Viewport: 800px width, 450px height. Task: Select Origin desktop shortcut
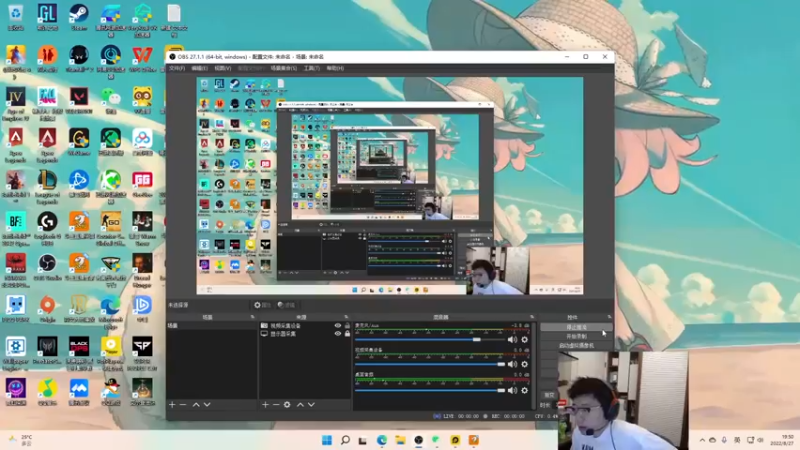[x=47, y=309]
